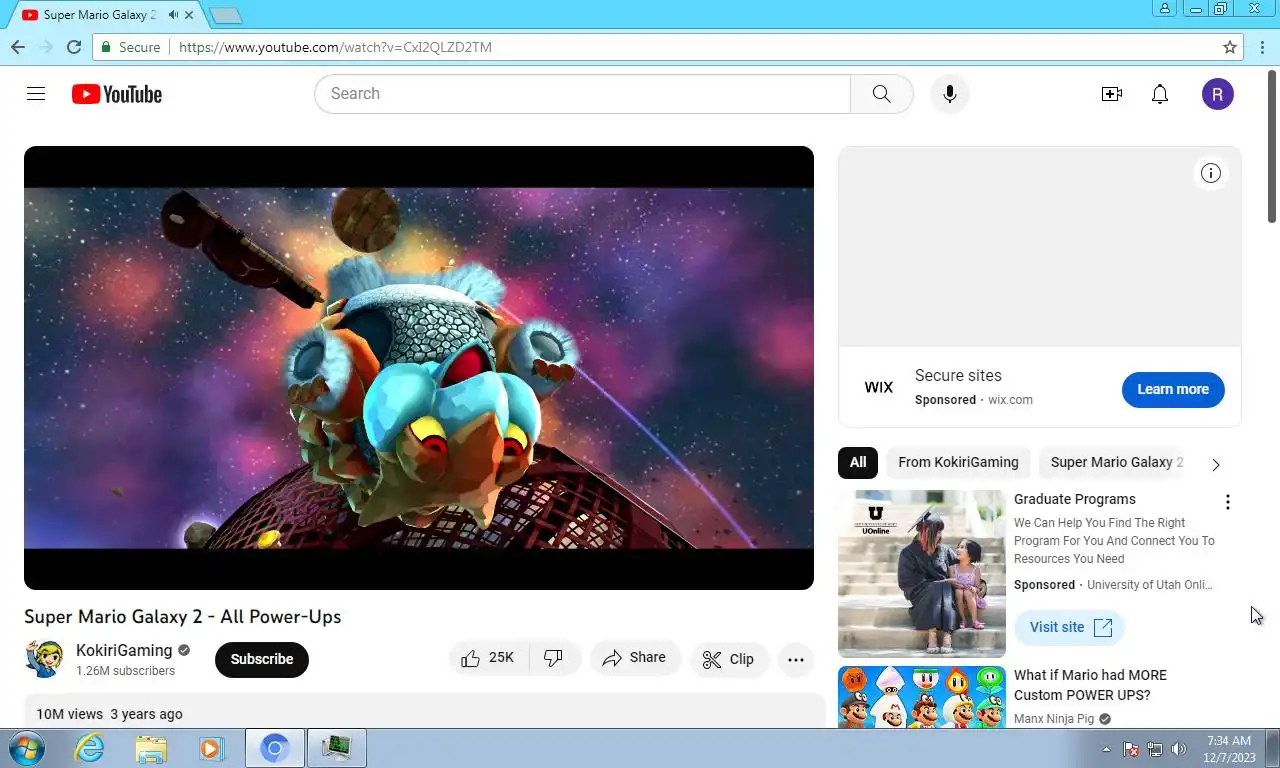The width and height of the screenshot is (1280, 768).
Task: Click the search magnifier button
Action: click(881, 94)
